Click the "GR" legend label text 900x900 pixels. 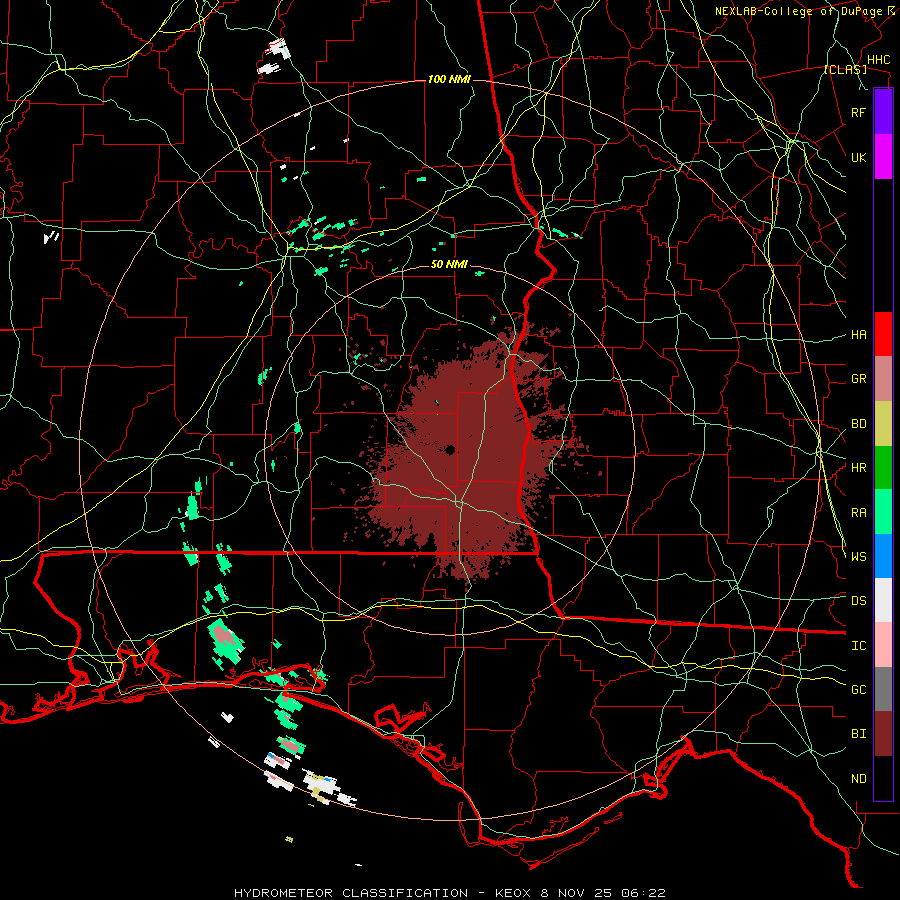pyautogui.click(x=858, y=379)
